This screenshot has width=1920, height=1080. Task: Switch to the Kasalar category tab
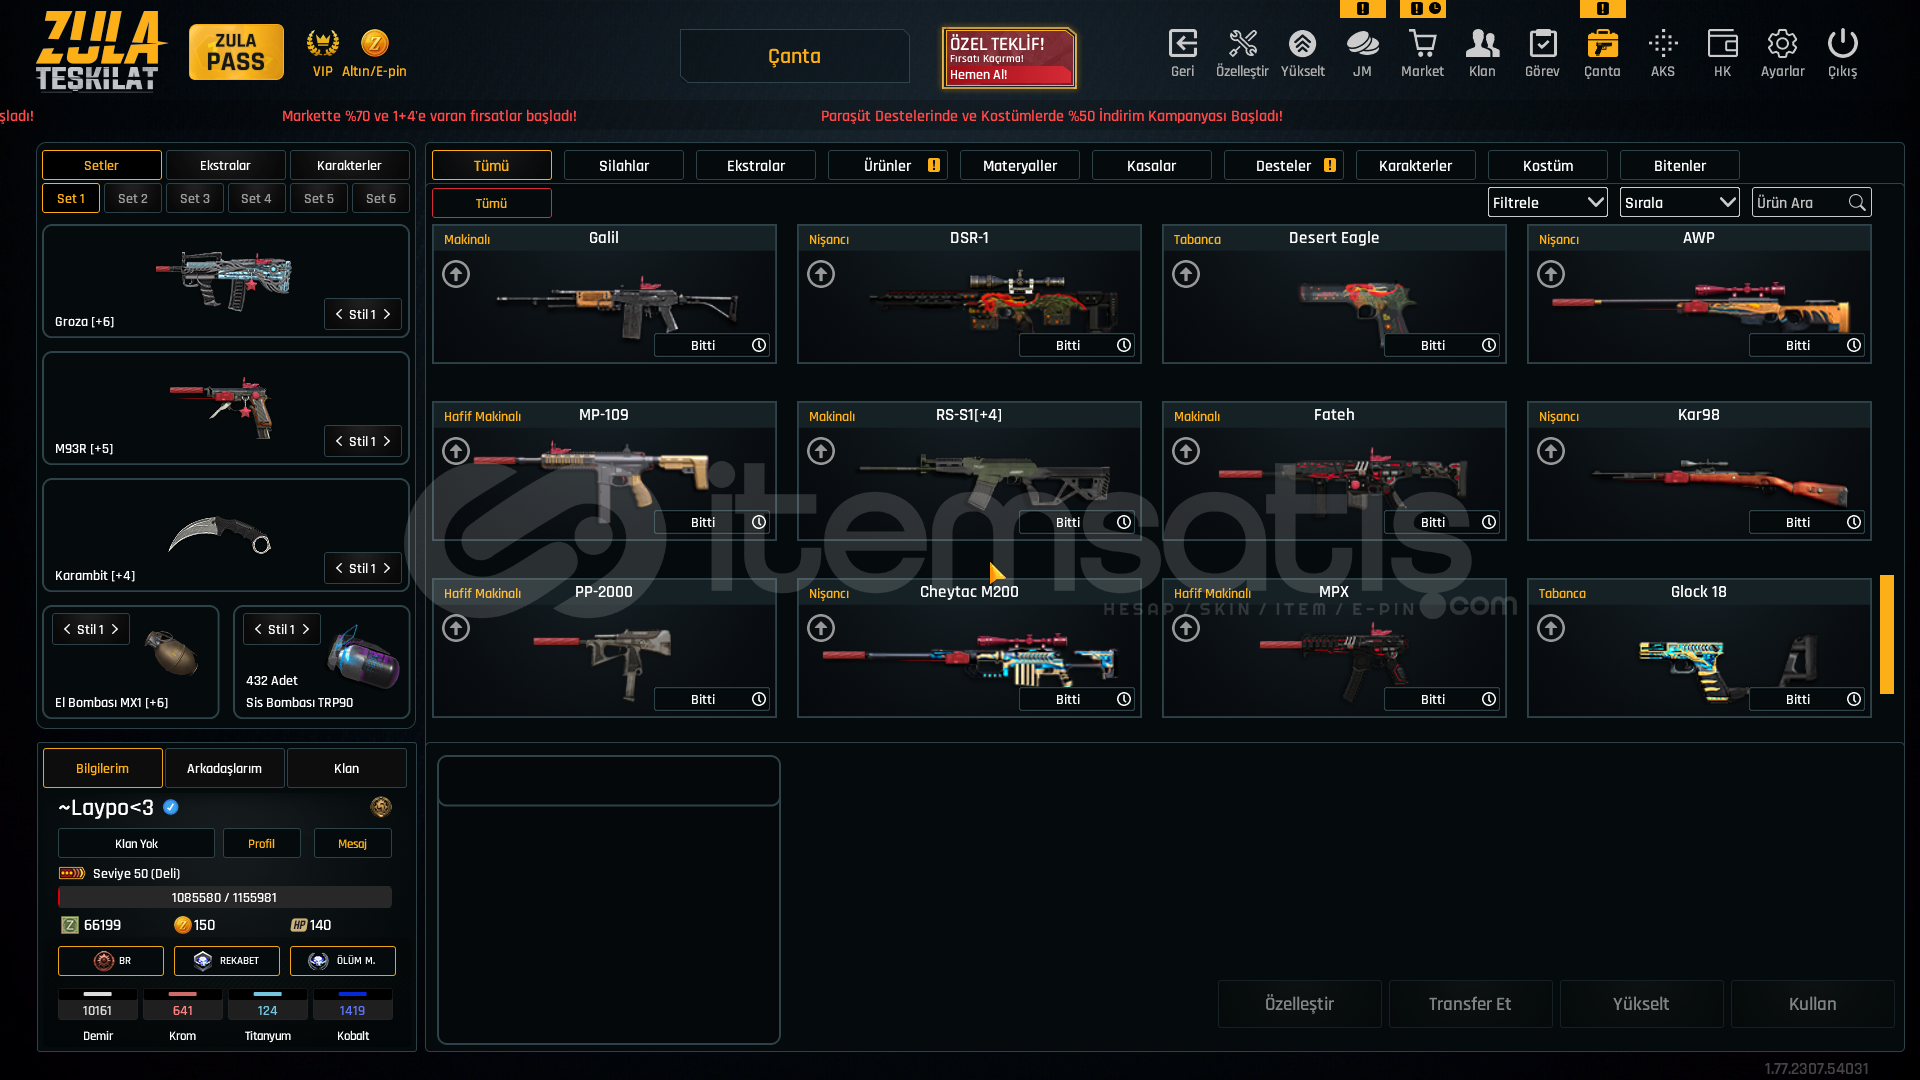(1152, 165)
